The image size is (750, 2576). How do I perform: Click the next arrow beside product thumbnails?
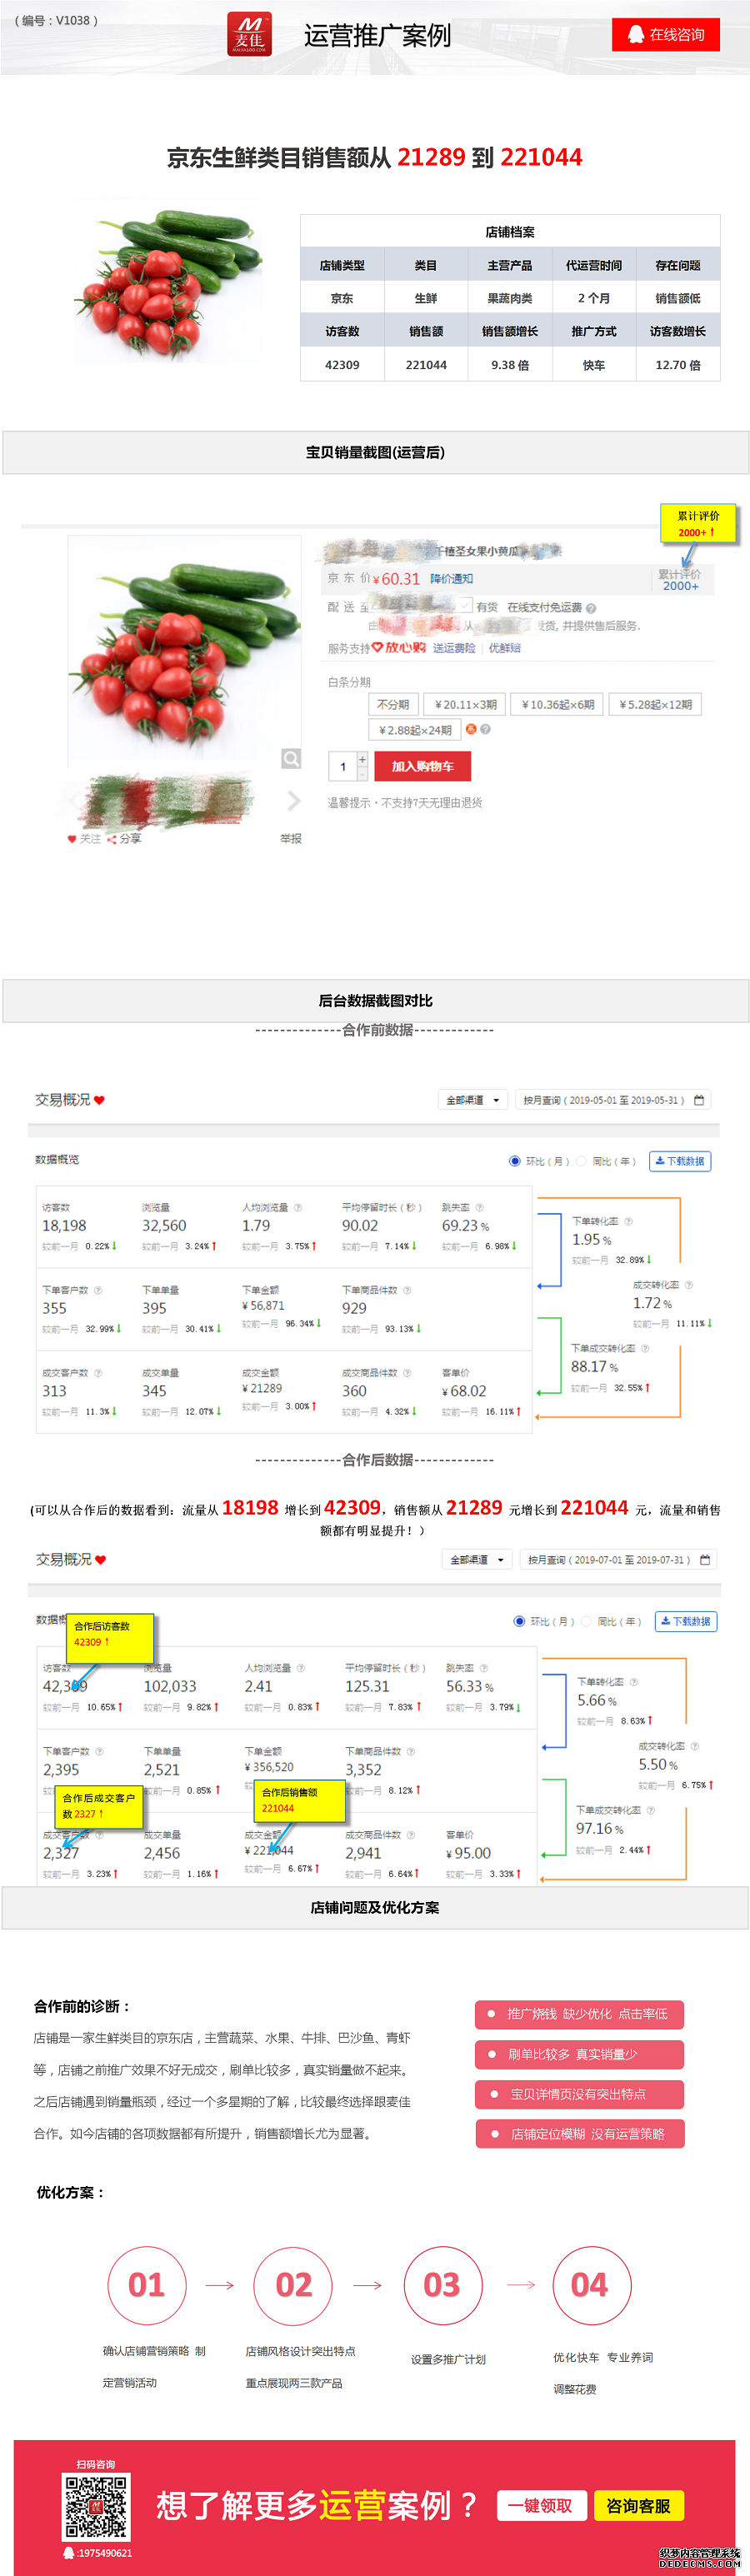tap(293, 800)
